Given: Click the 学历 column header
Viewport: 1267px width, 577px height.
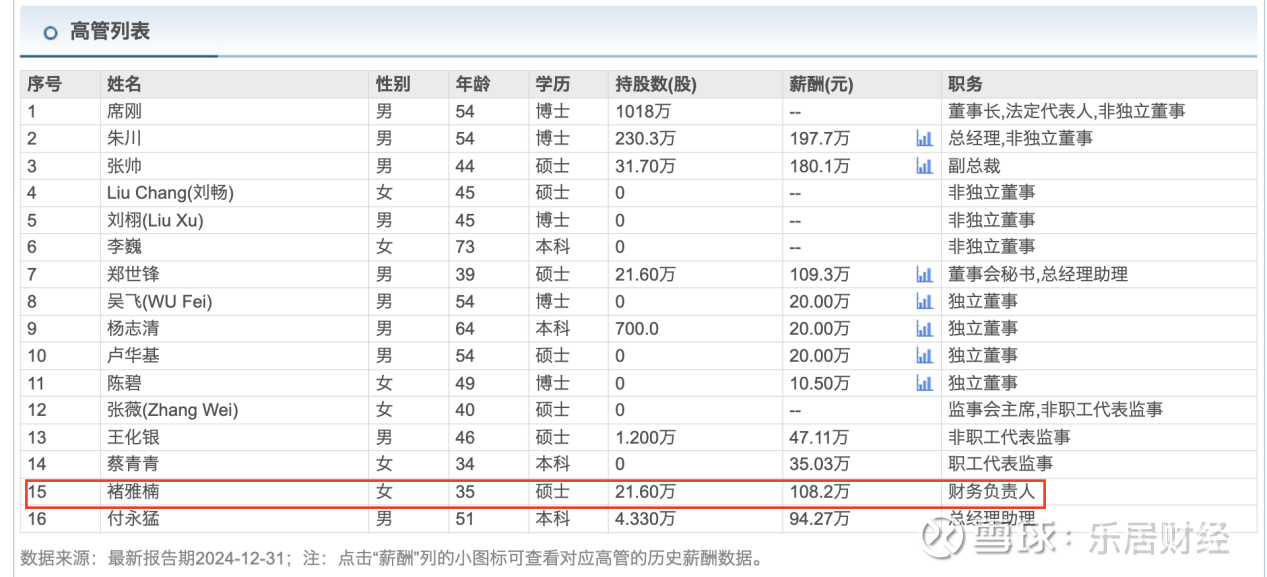Looking at the screenshot, I should tap(552, 84).
